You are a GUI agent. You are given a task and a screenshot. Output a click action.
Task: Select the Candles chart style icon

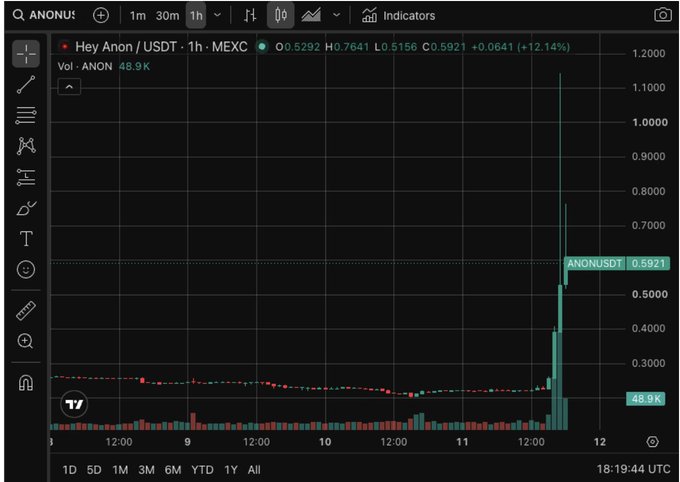coord(281,15)
